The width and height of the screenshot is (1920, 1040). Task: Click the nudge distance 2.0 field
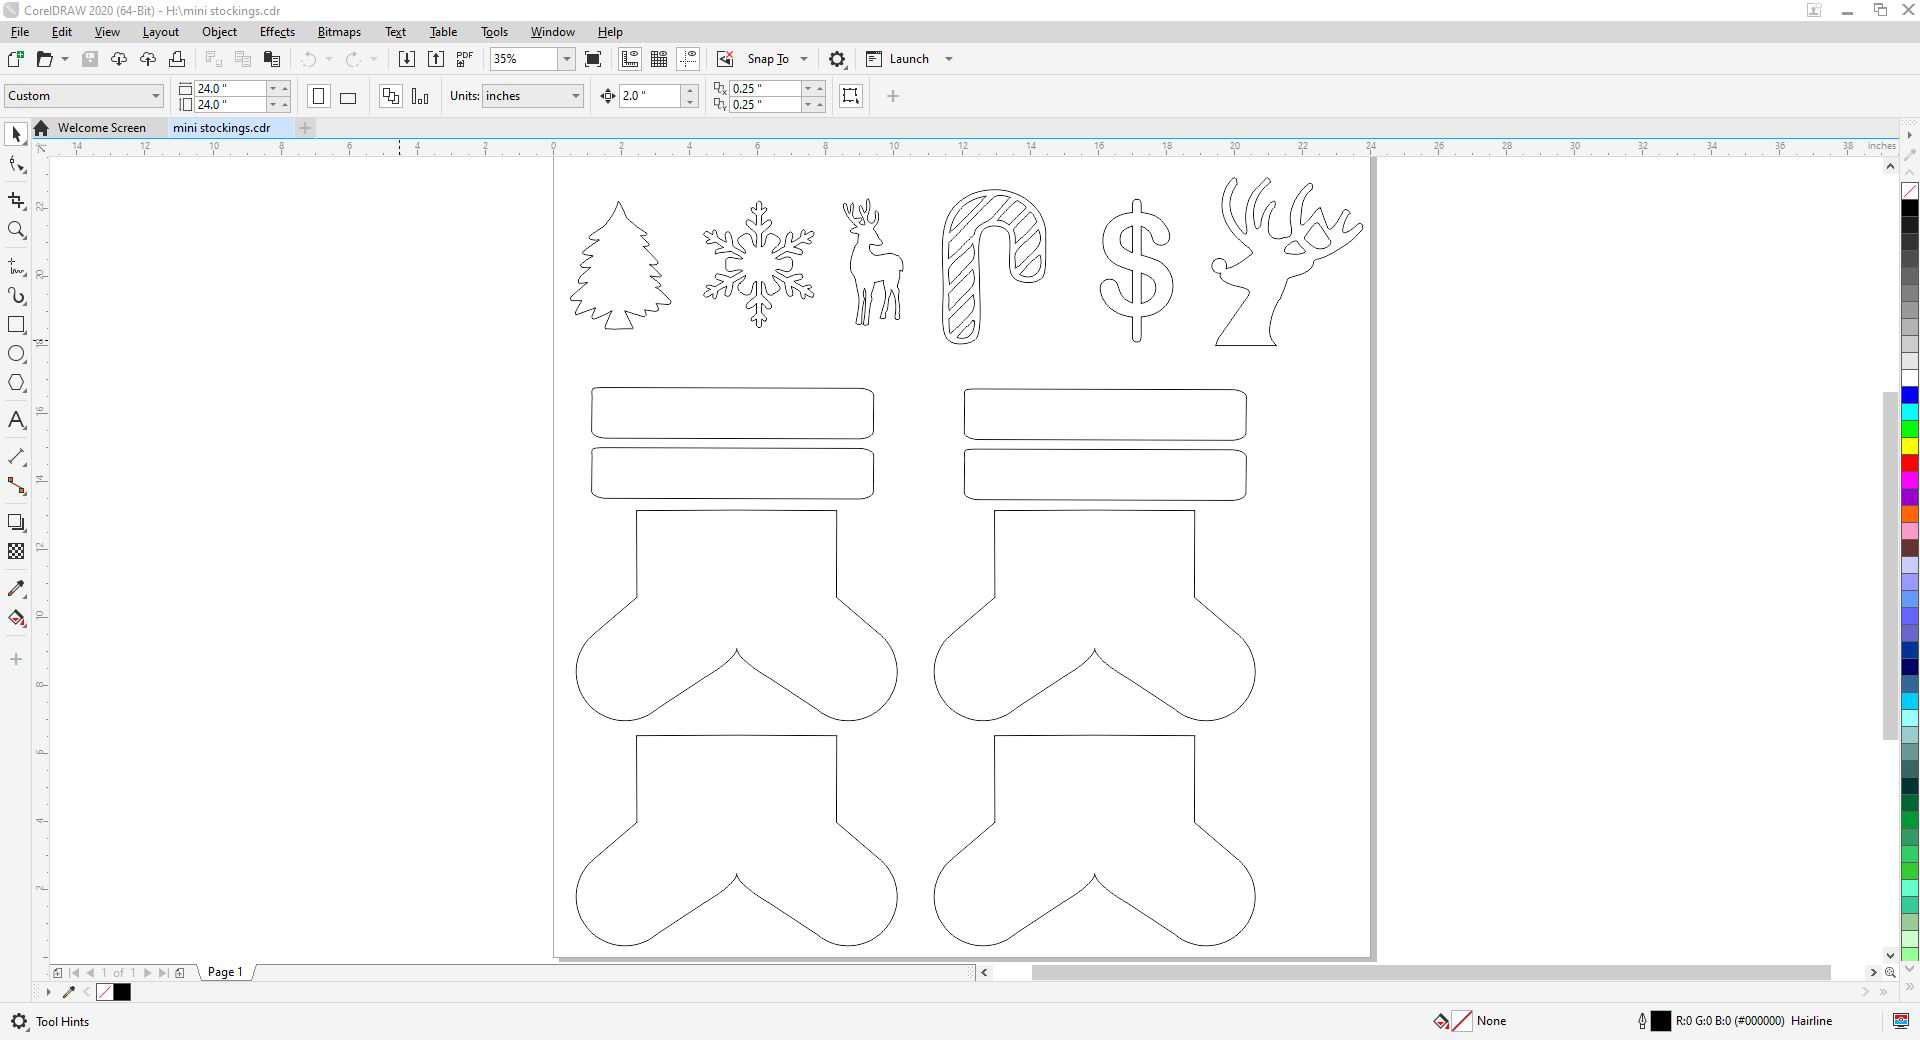(x=650, y=96)
